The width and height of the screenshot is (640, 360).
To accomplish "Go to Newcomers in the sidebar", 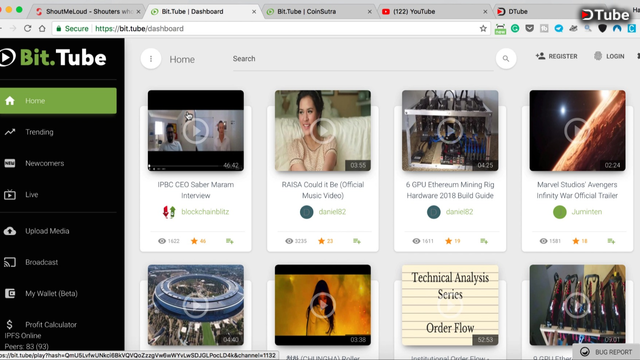I will (x=58, y=163).
